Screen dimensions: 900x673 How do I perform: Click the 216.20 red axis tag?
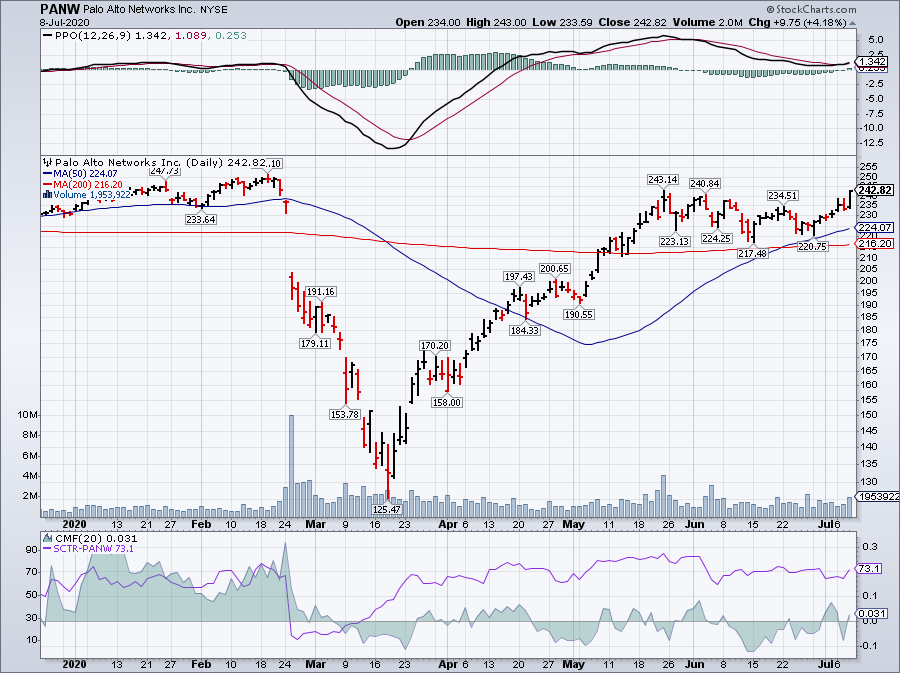876,244
